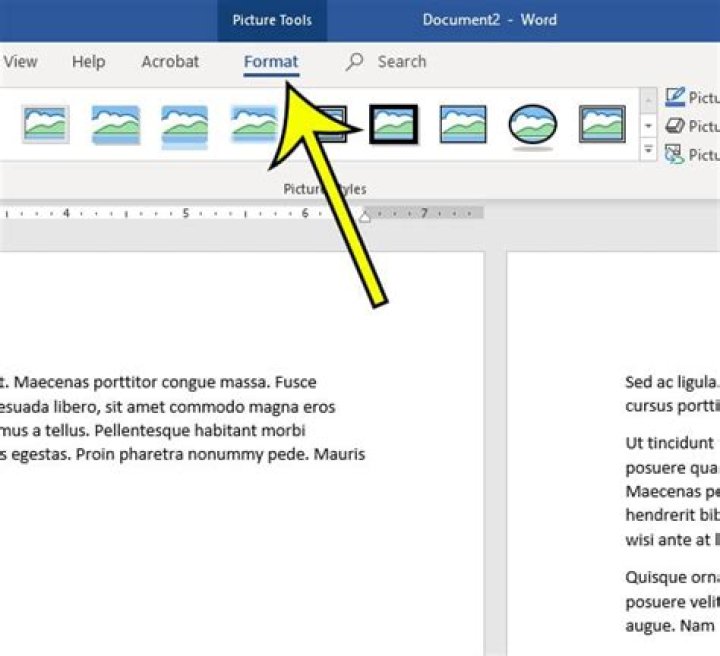Click the ruler at the 5 mark
This screenshot has width=720, height=656.
pyautogui.click(x=186, y=213)
